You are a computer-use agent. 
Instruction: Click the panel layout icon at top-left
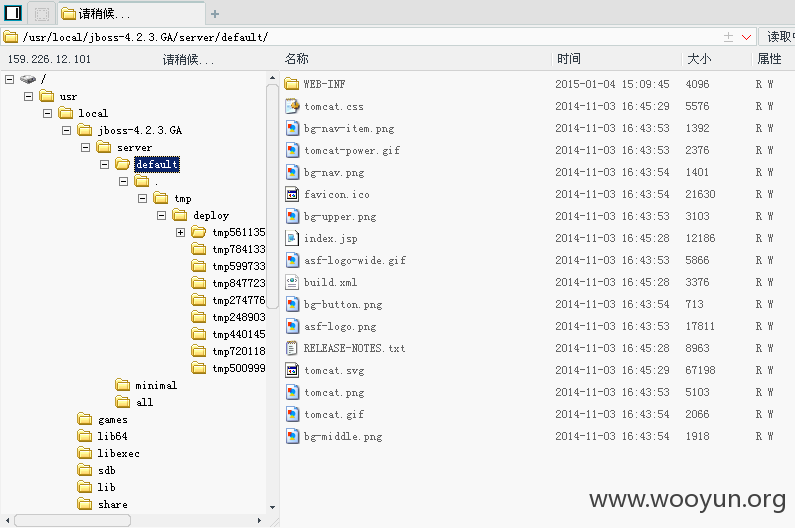pos(13,13)
